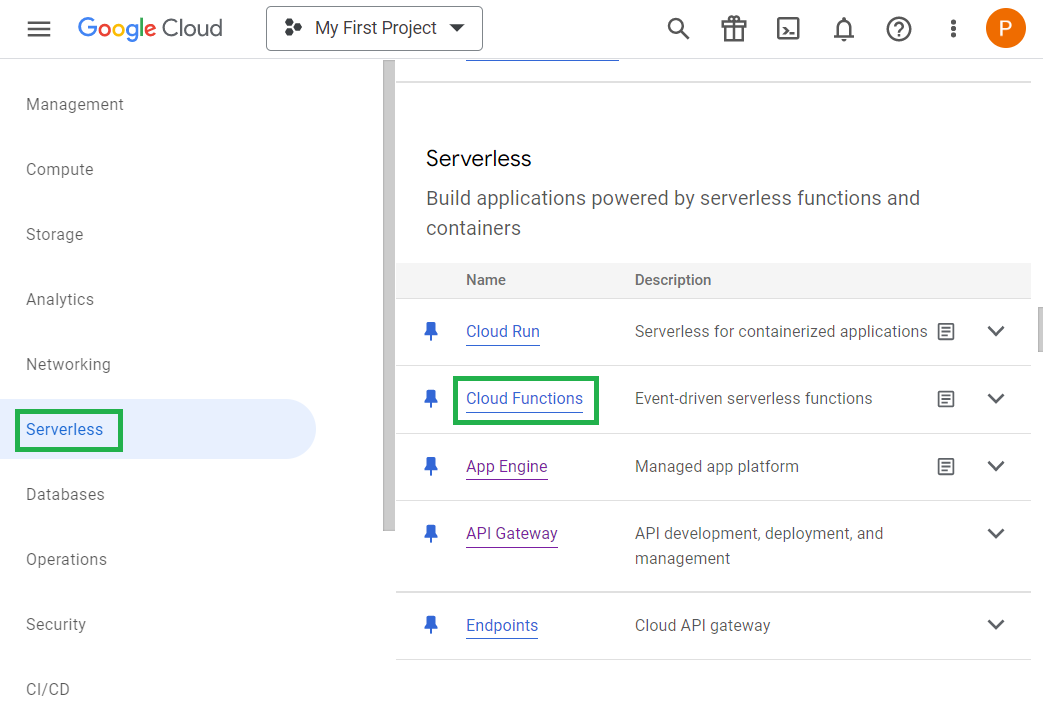Open the help question mark icon

click(899, 29)
